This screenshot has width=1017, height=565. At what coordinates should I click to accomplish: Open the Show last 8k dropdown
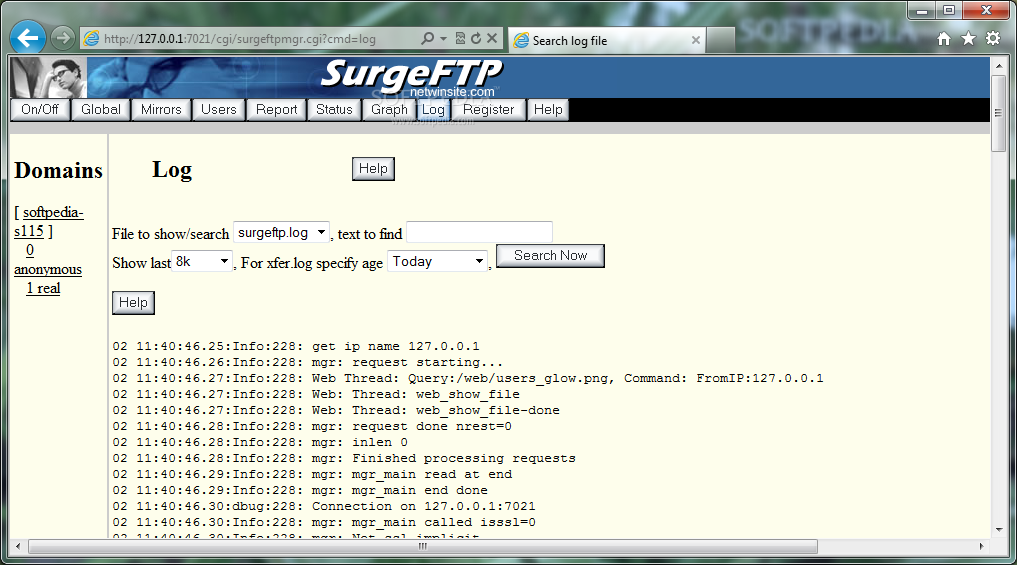[202, 261]
